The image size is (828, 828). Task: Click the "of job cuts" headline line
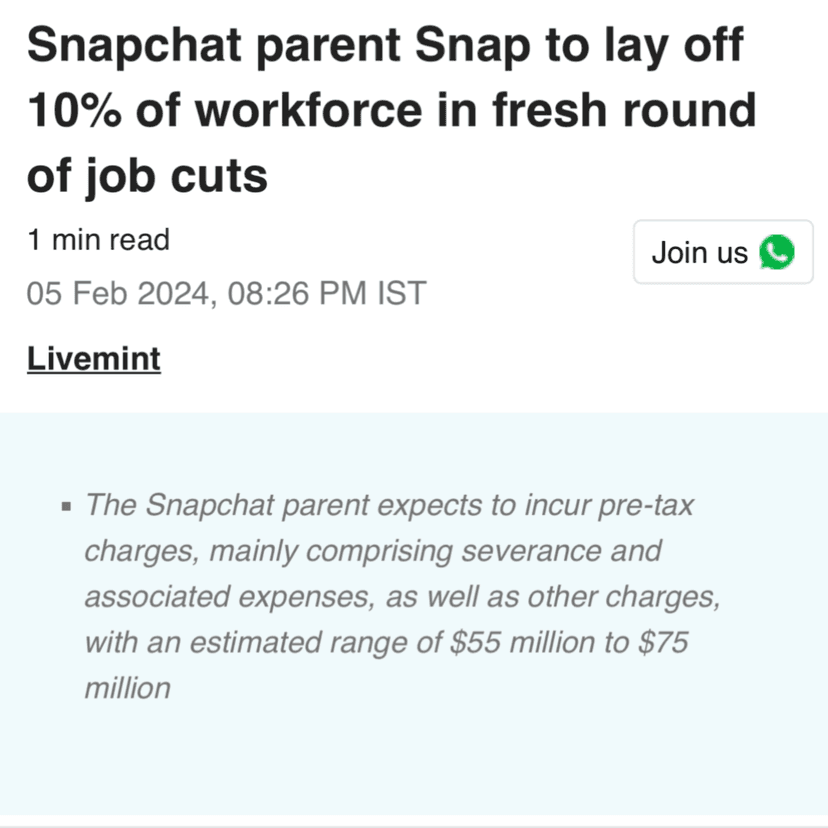(148, 176)
